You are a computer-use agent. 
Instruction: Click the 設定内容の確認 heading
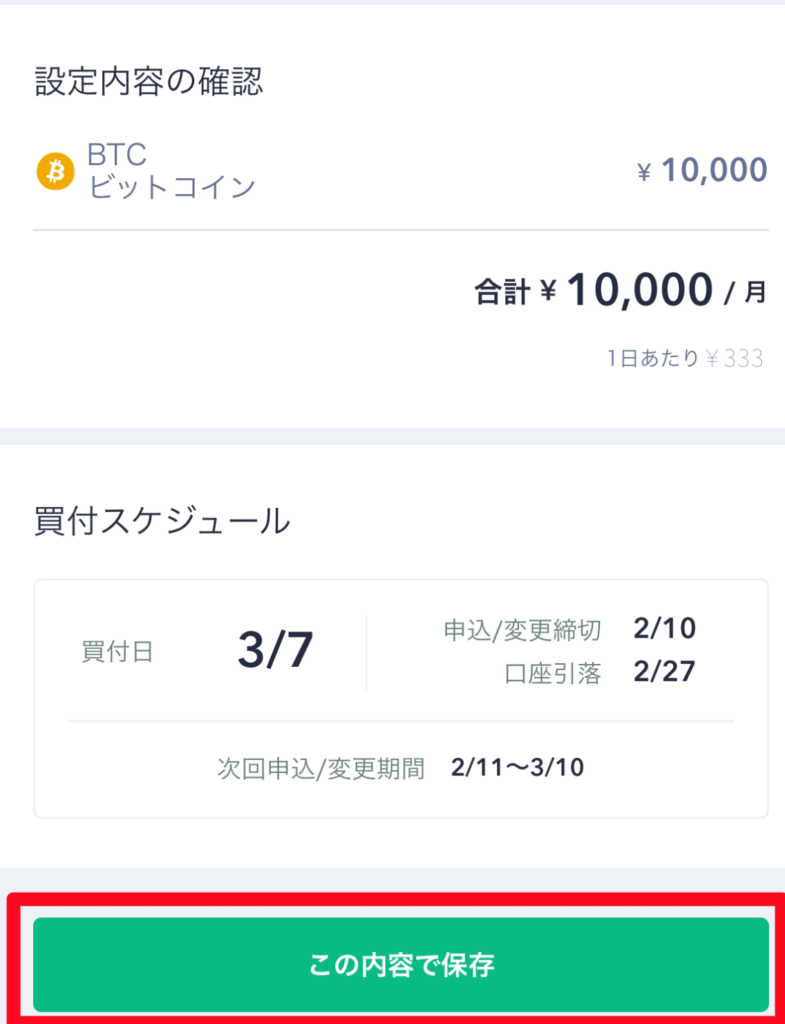(x=149, y=82)
